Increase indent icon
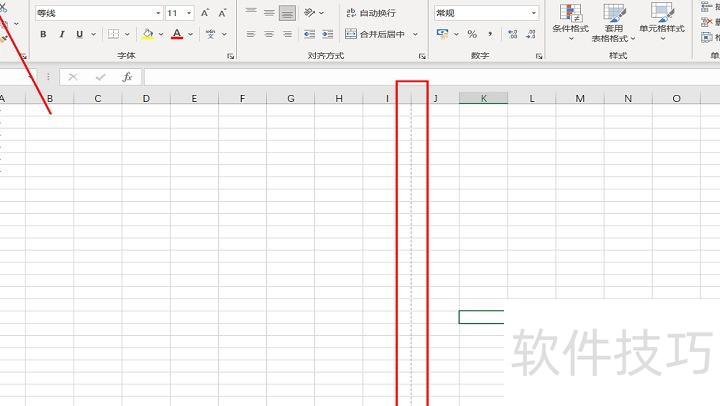This screenshot has height=406, width=720. (x=328, y=34)
